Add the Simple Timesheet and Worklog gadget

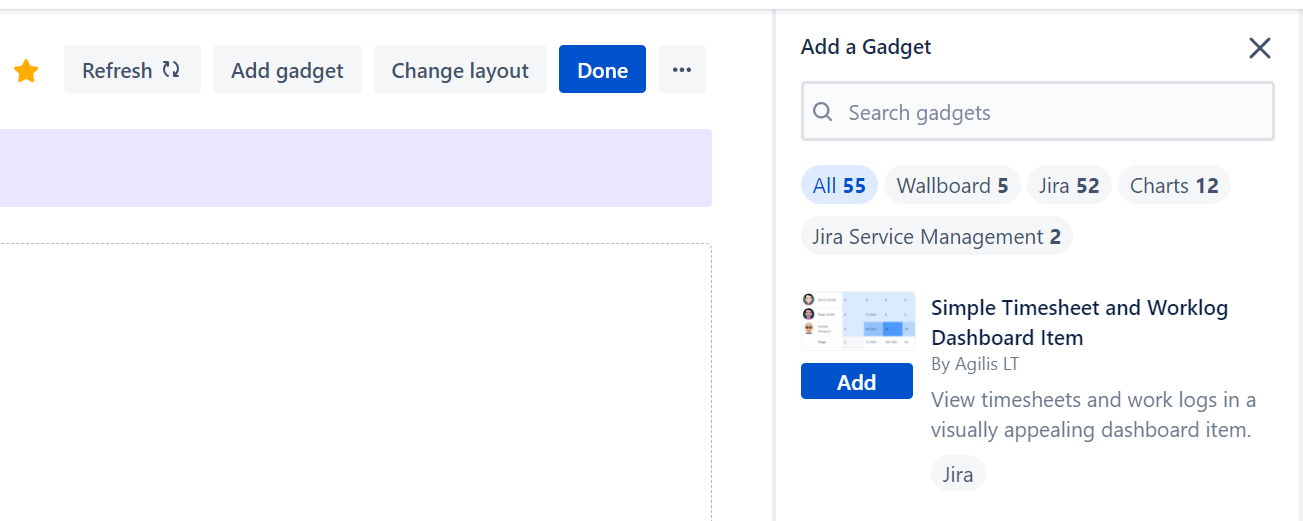point(857,382)
